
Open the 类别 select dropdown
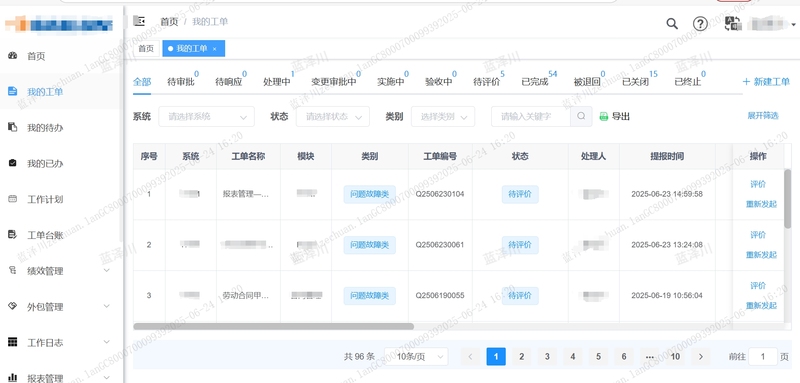pos(443,116)
